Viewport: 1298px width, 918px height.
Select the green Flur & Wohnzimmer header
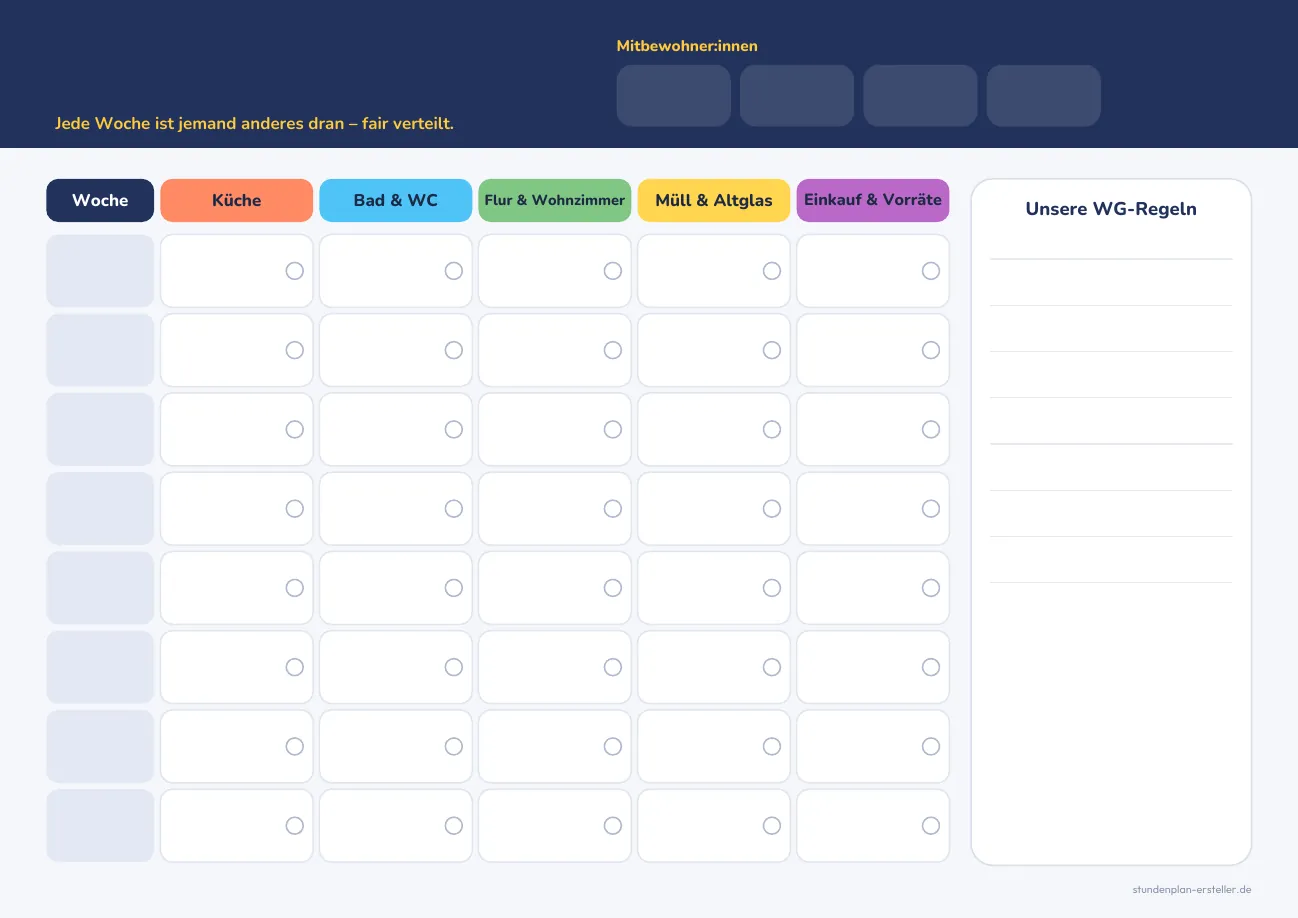coord(554,200)
